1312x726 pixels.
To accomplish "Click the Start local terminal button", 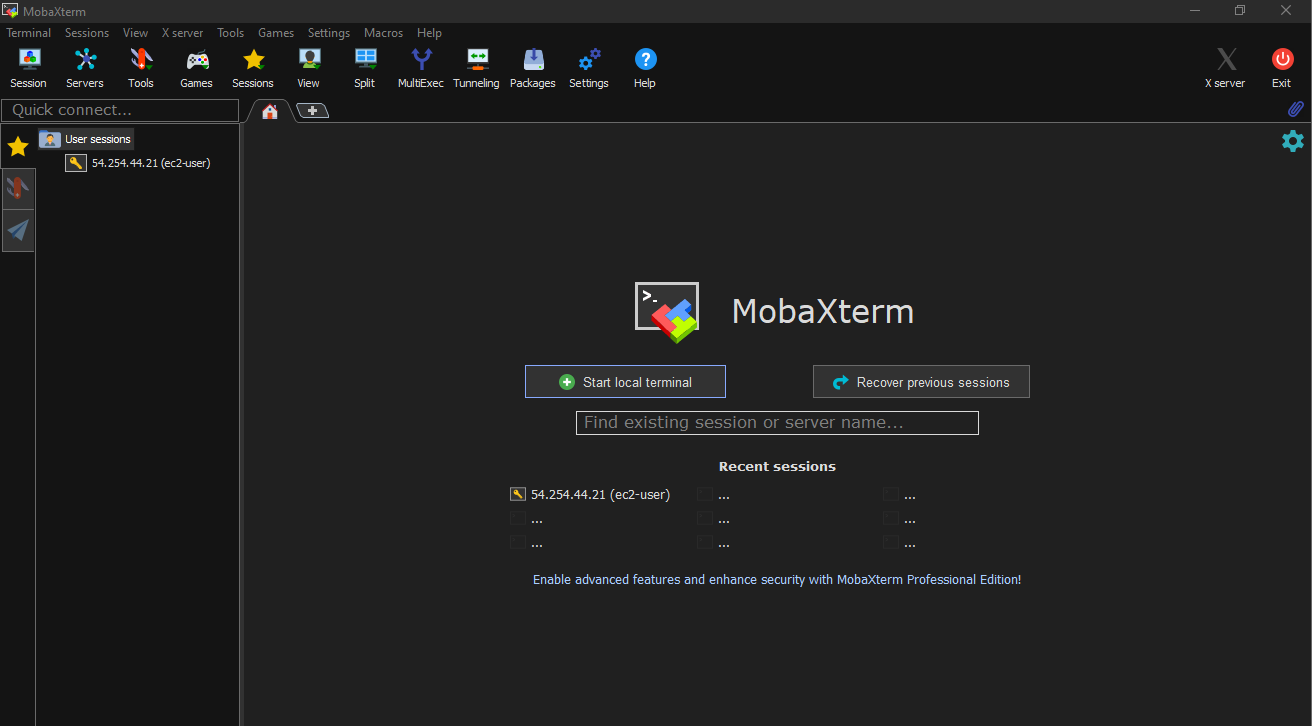I will 625,382.
